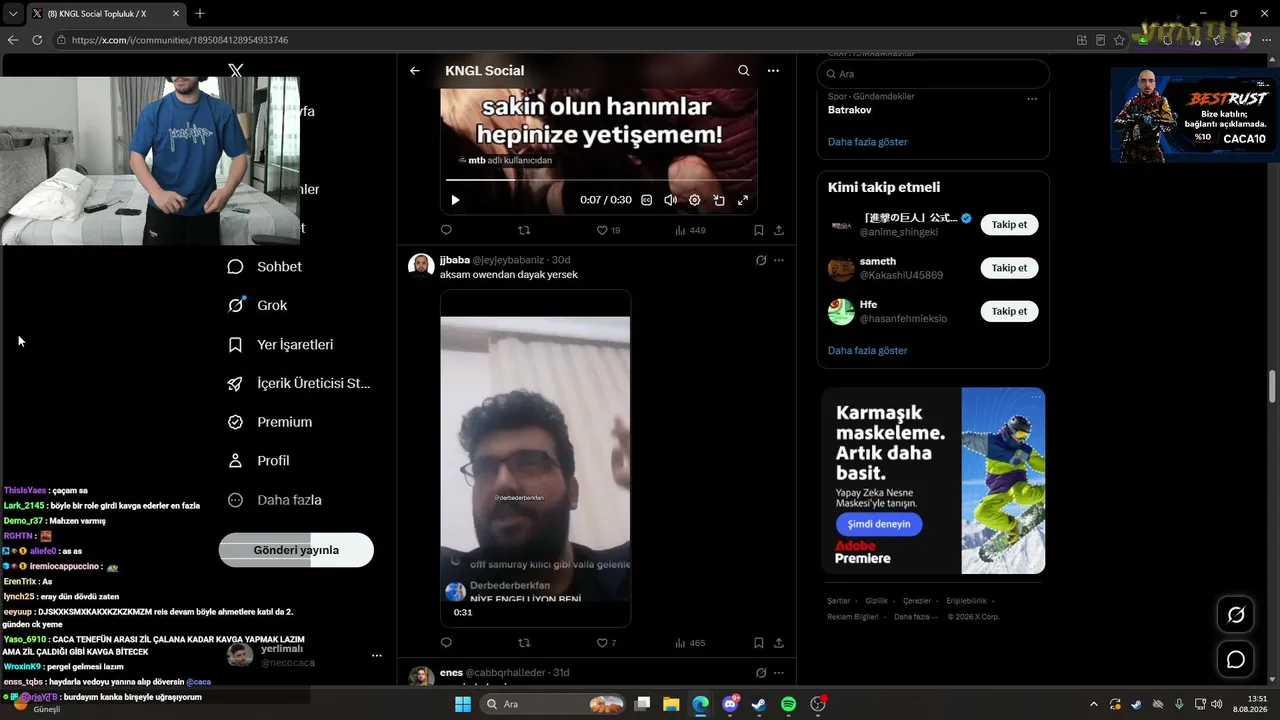The height and width of the screenshot is (720, 1280).
Task: Open the jjbaba profile name link
Action: pos(455,260)
